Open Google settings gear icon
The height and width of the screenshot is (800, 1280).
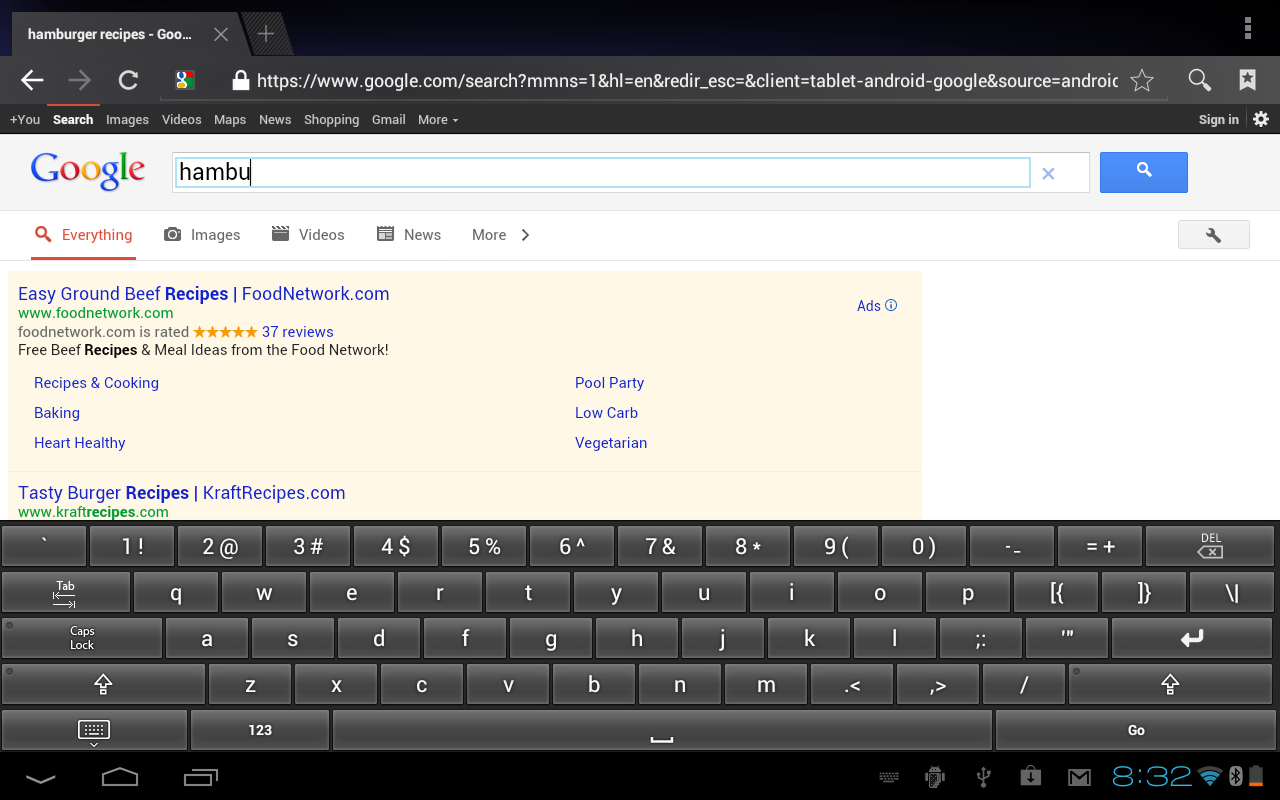point(1261,119)
